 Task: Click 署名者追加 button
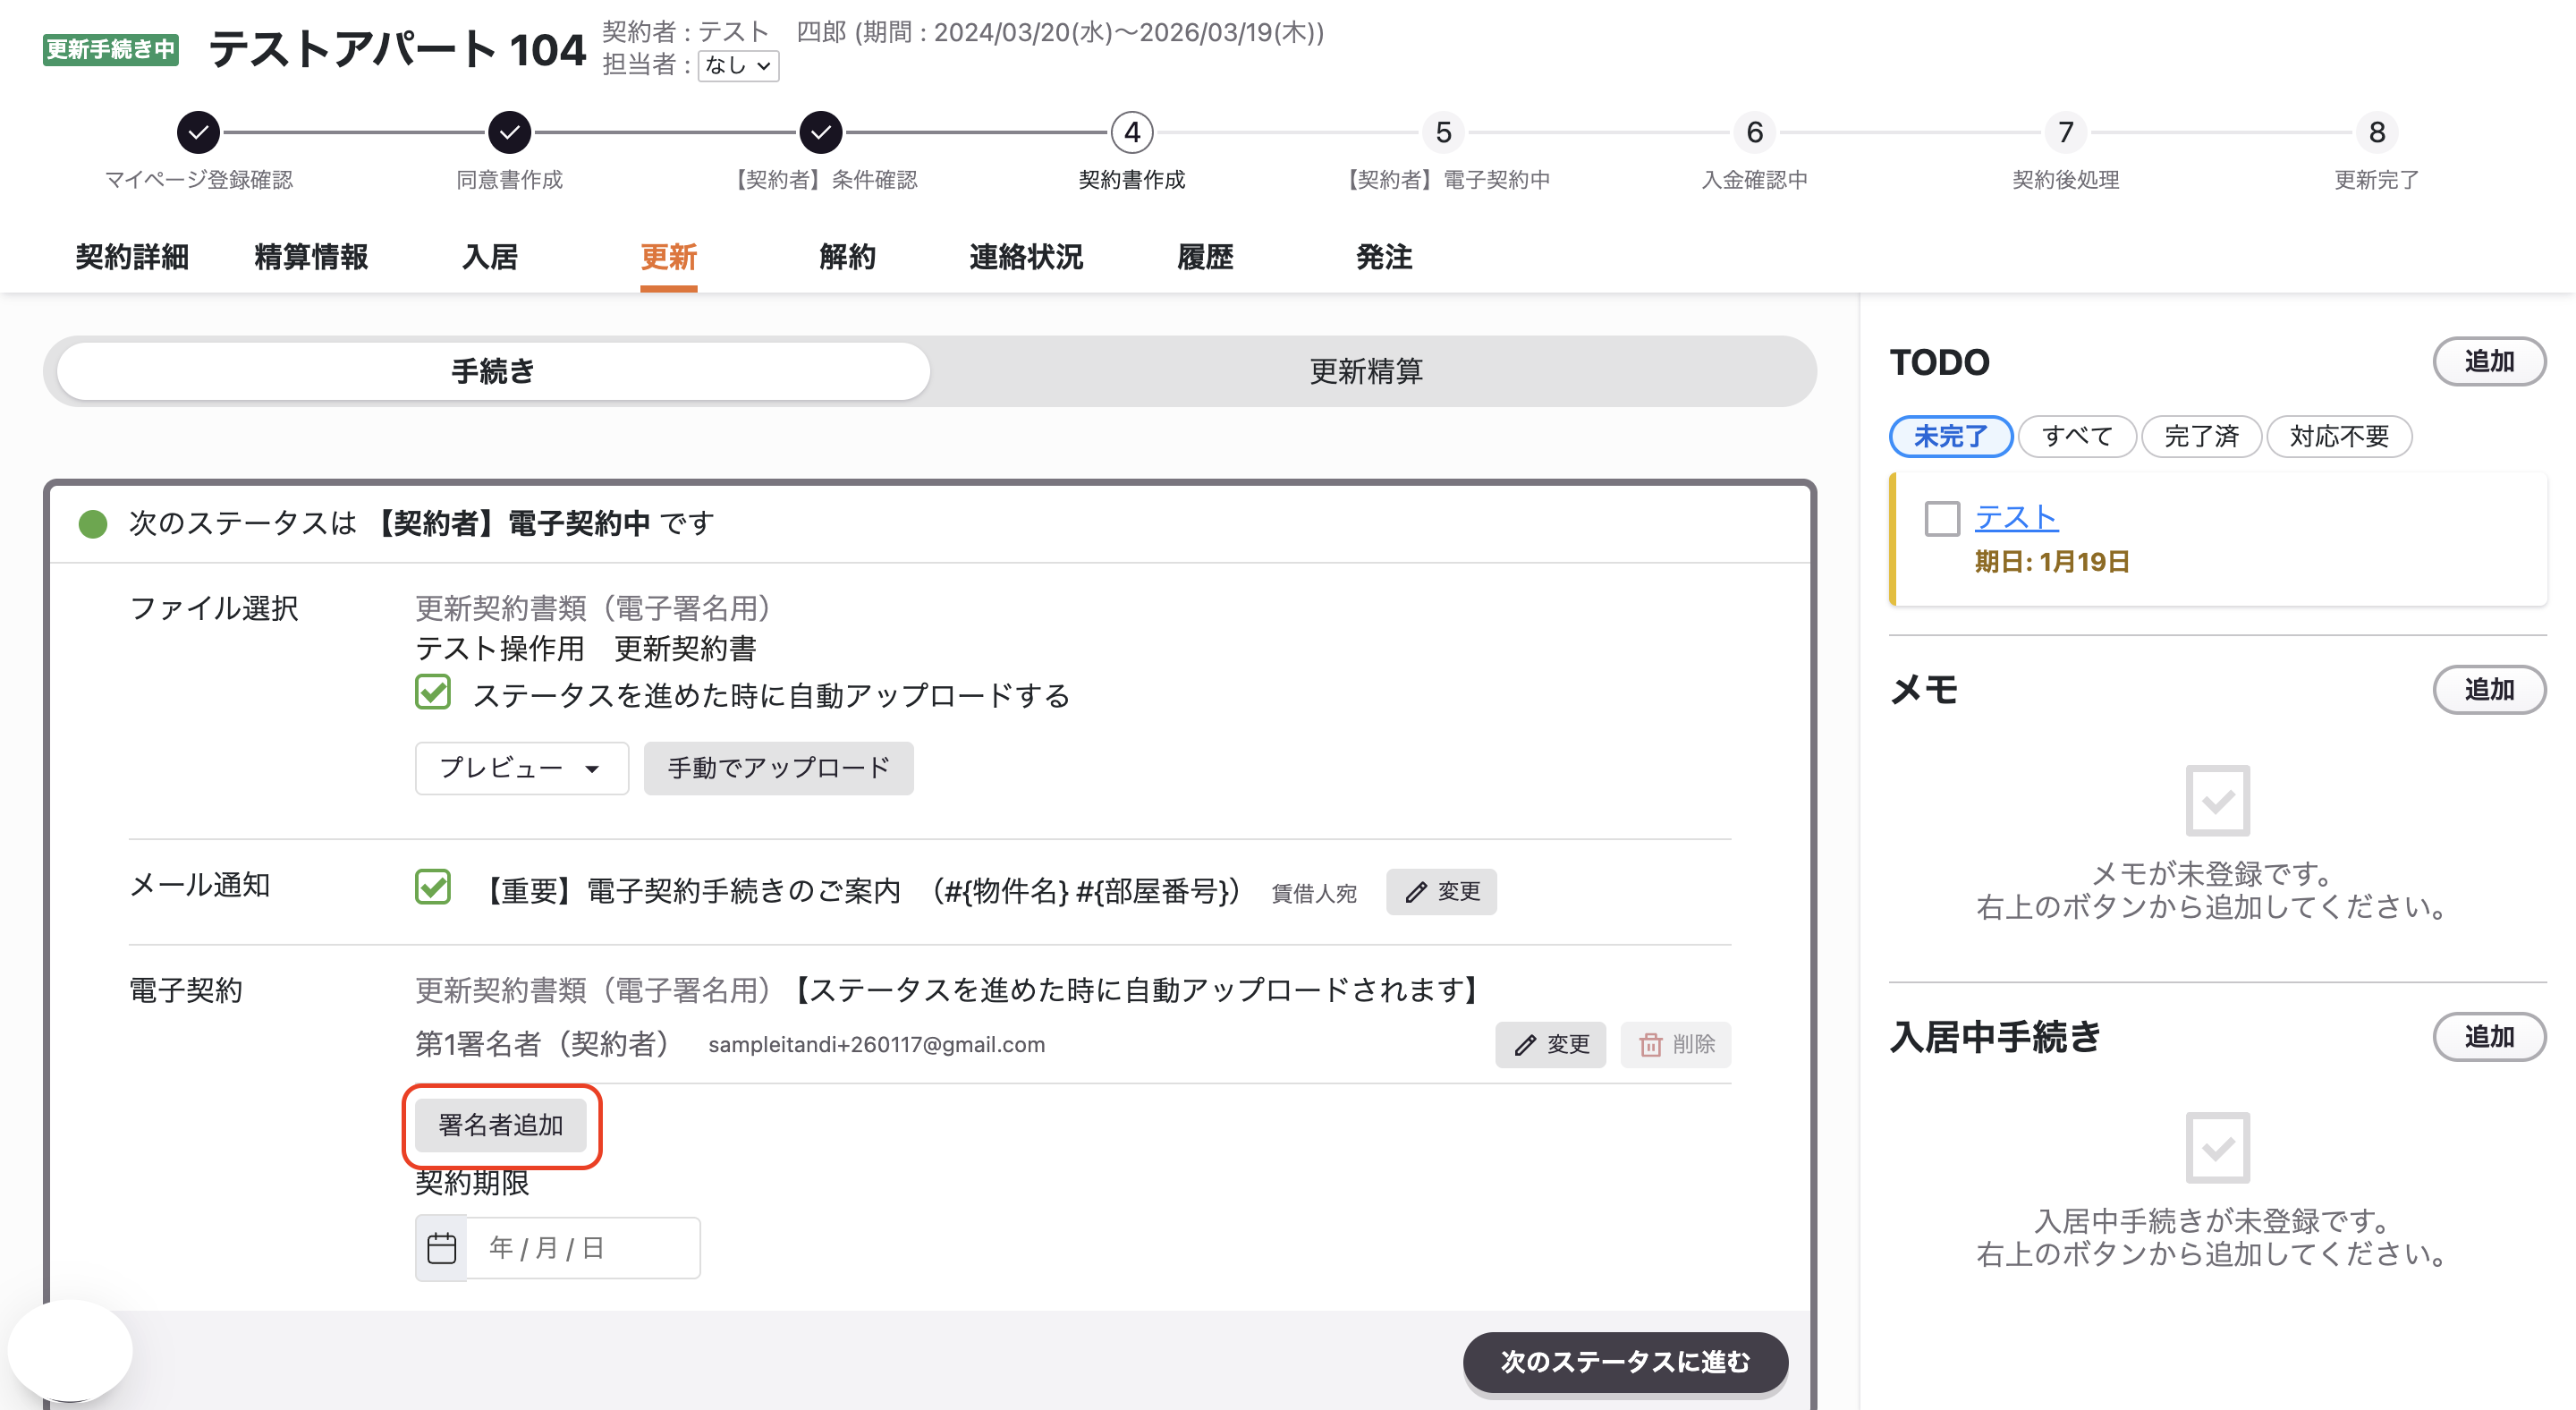coord(501,1125)
